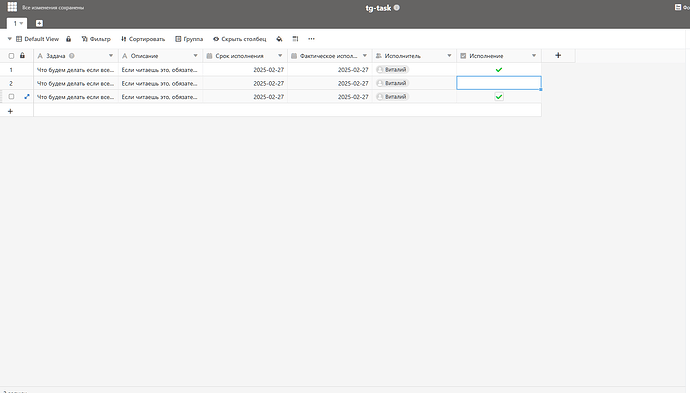
Task: Click the Виталий collaborator chip in row two
Action: pos(392,83)
